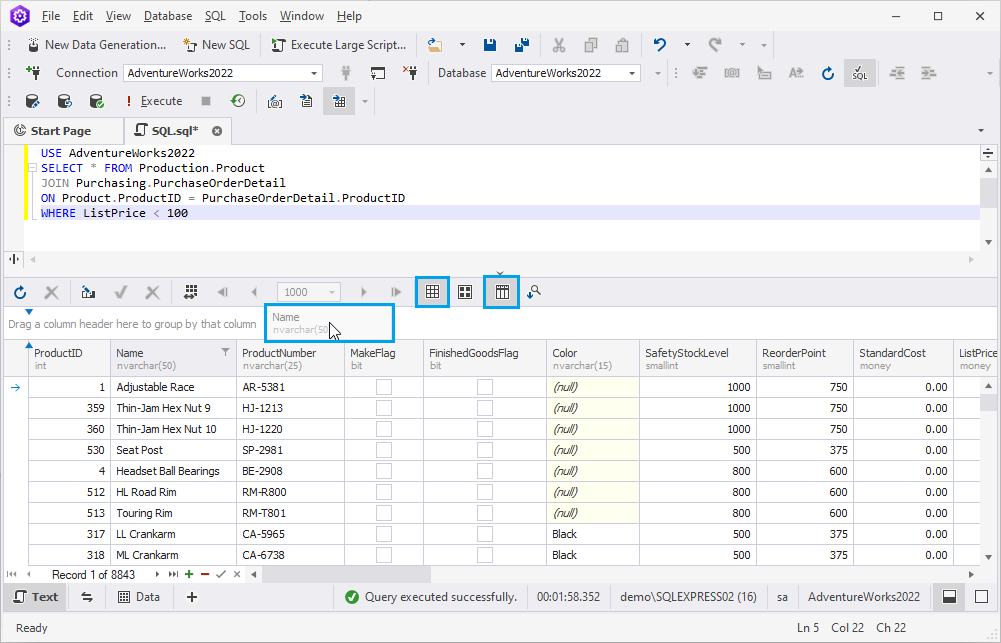This screenshot has height=643, width=1001.
Task: Jump to the last record in the navigator
Action: (173, 574)
